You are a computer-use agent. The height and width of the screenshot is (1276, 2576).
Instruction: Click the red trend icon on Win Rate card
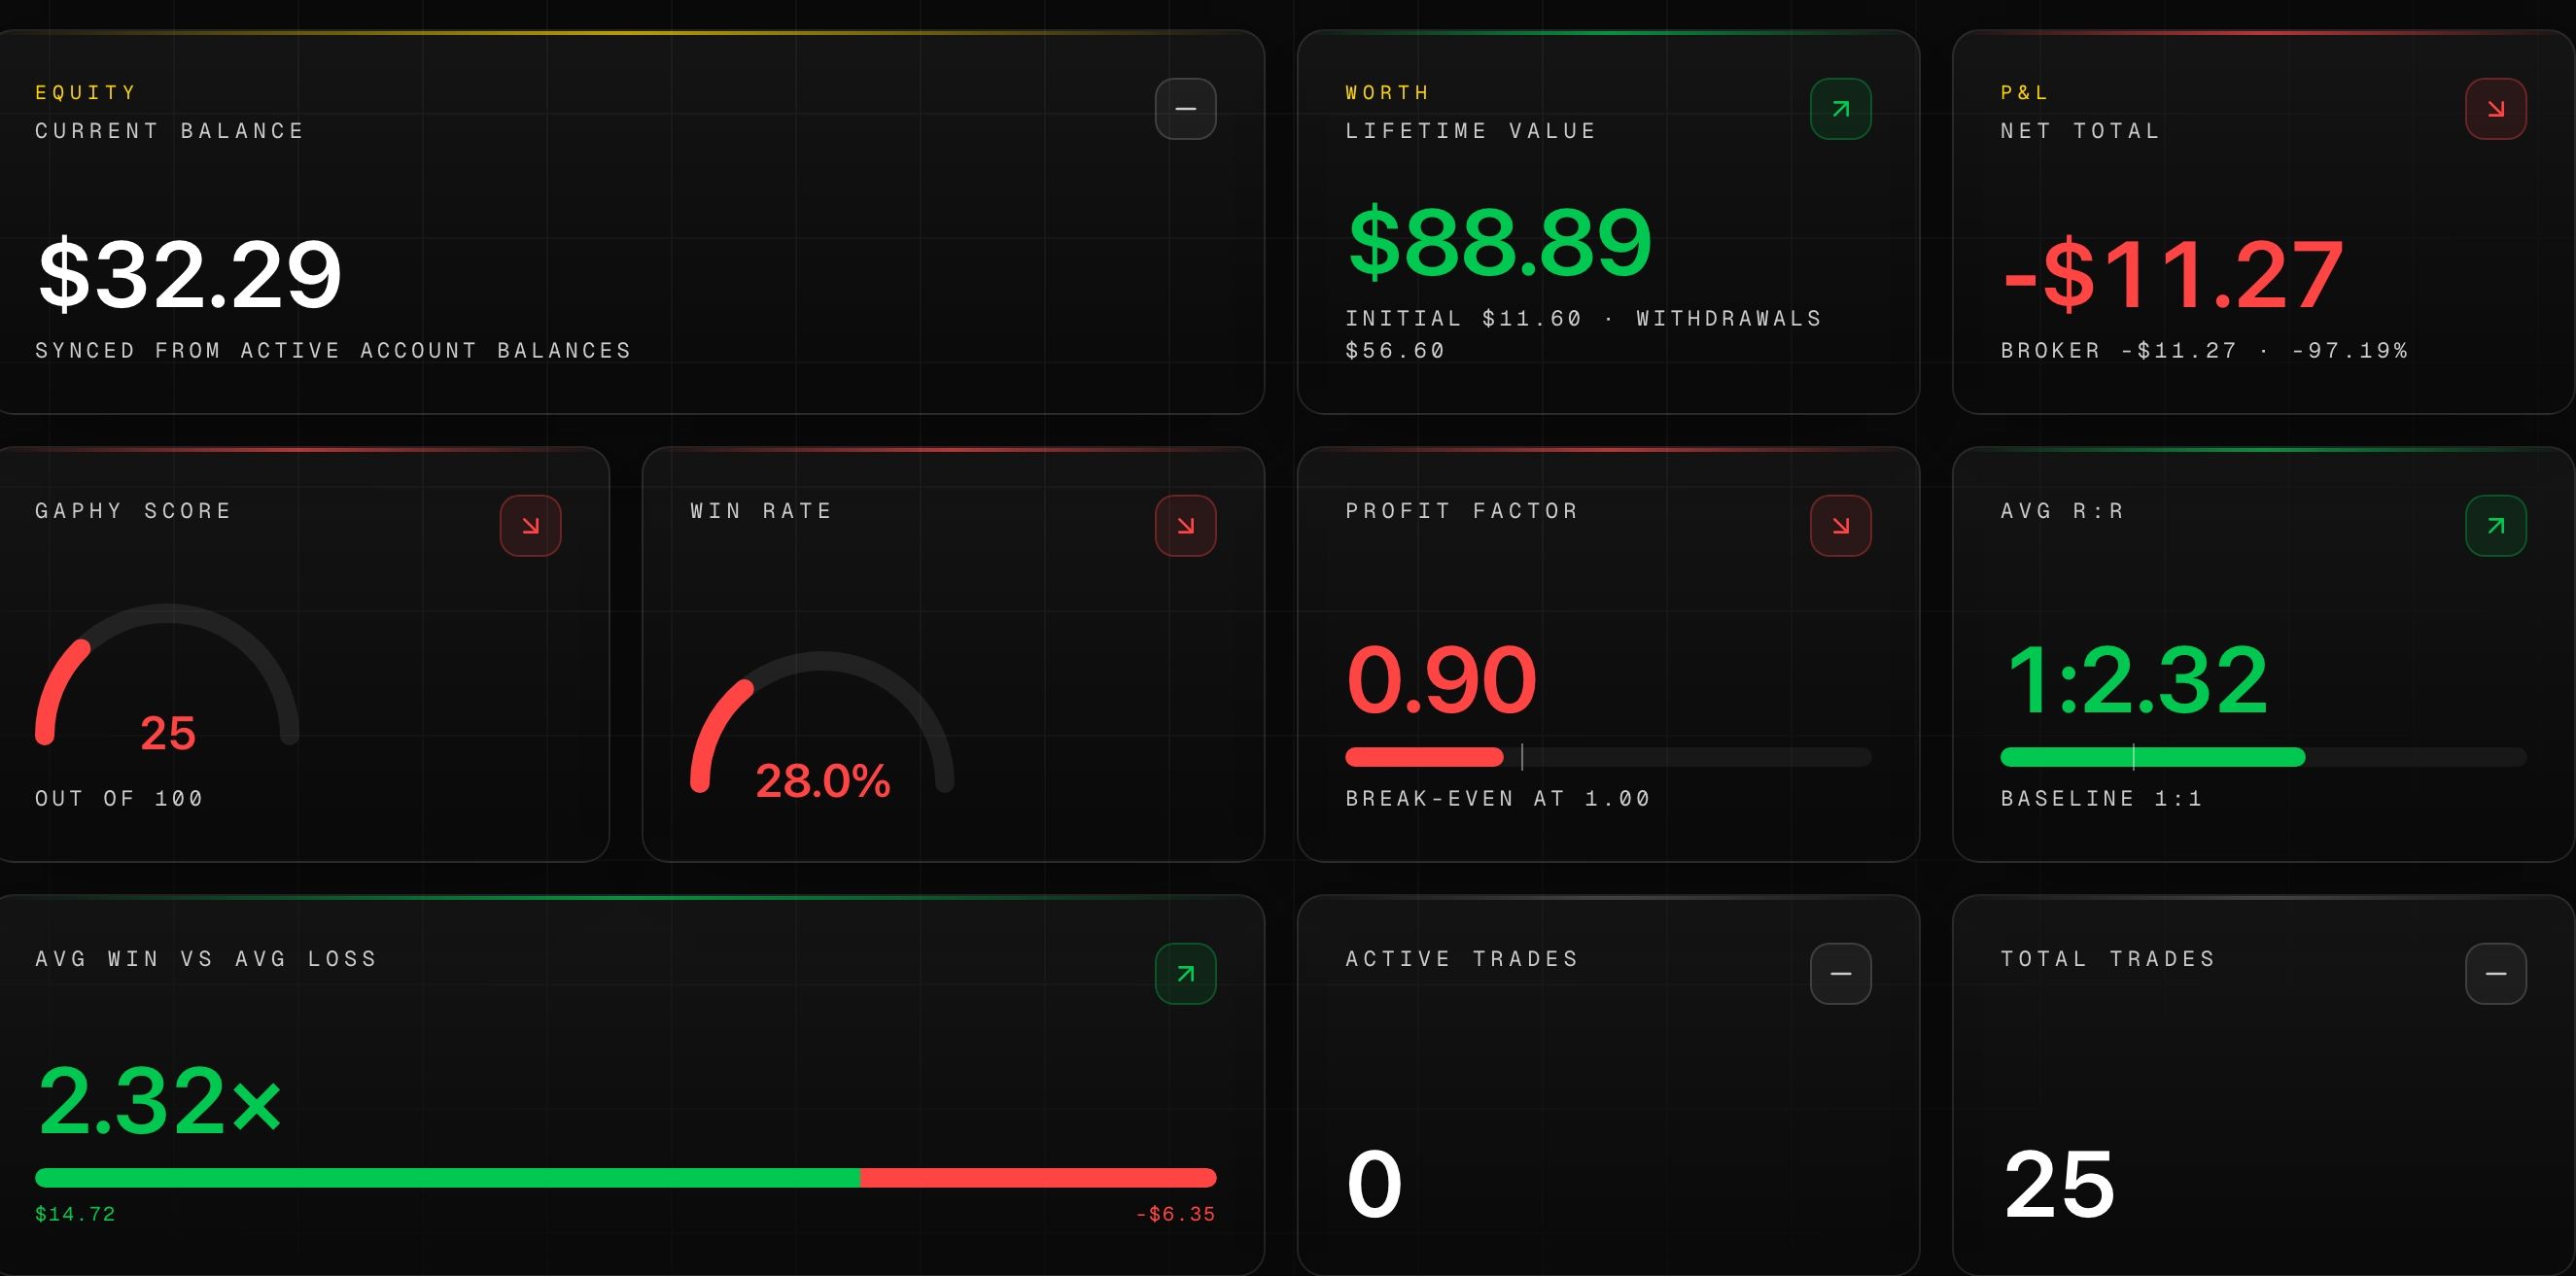pos(1185,526)
